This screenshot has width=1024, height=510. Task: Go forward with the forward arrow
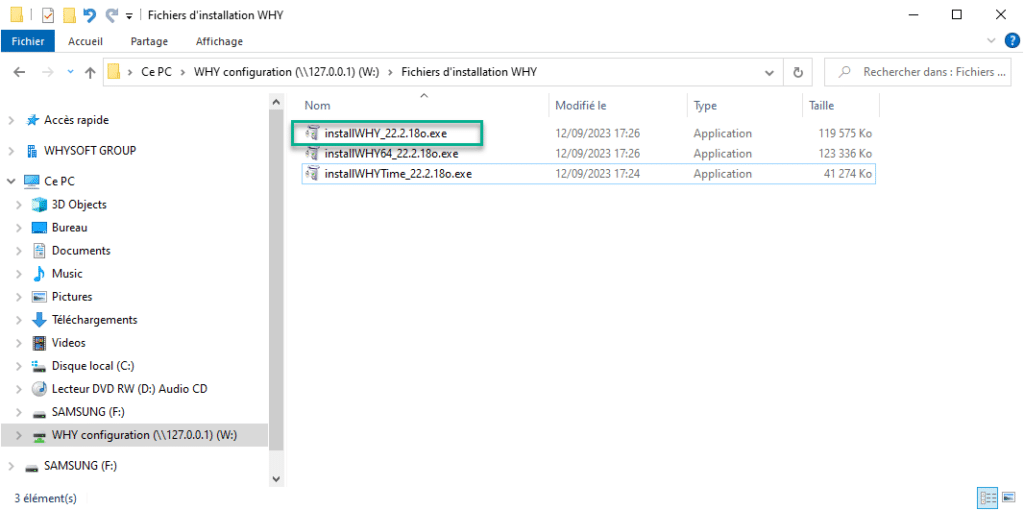pos(48,72)
